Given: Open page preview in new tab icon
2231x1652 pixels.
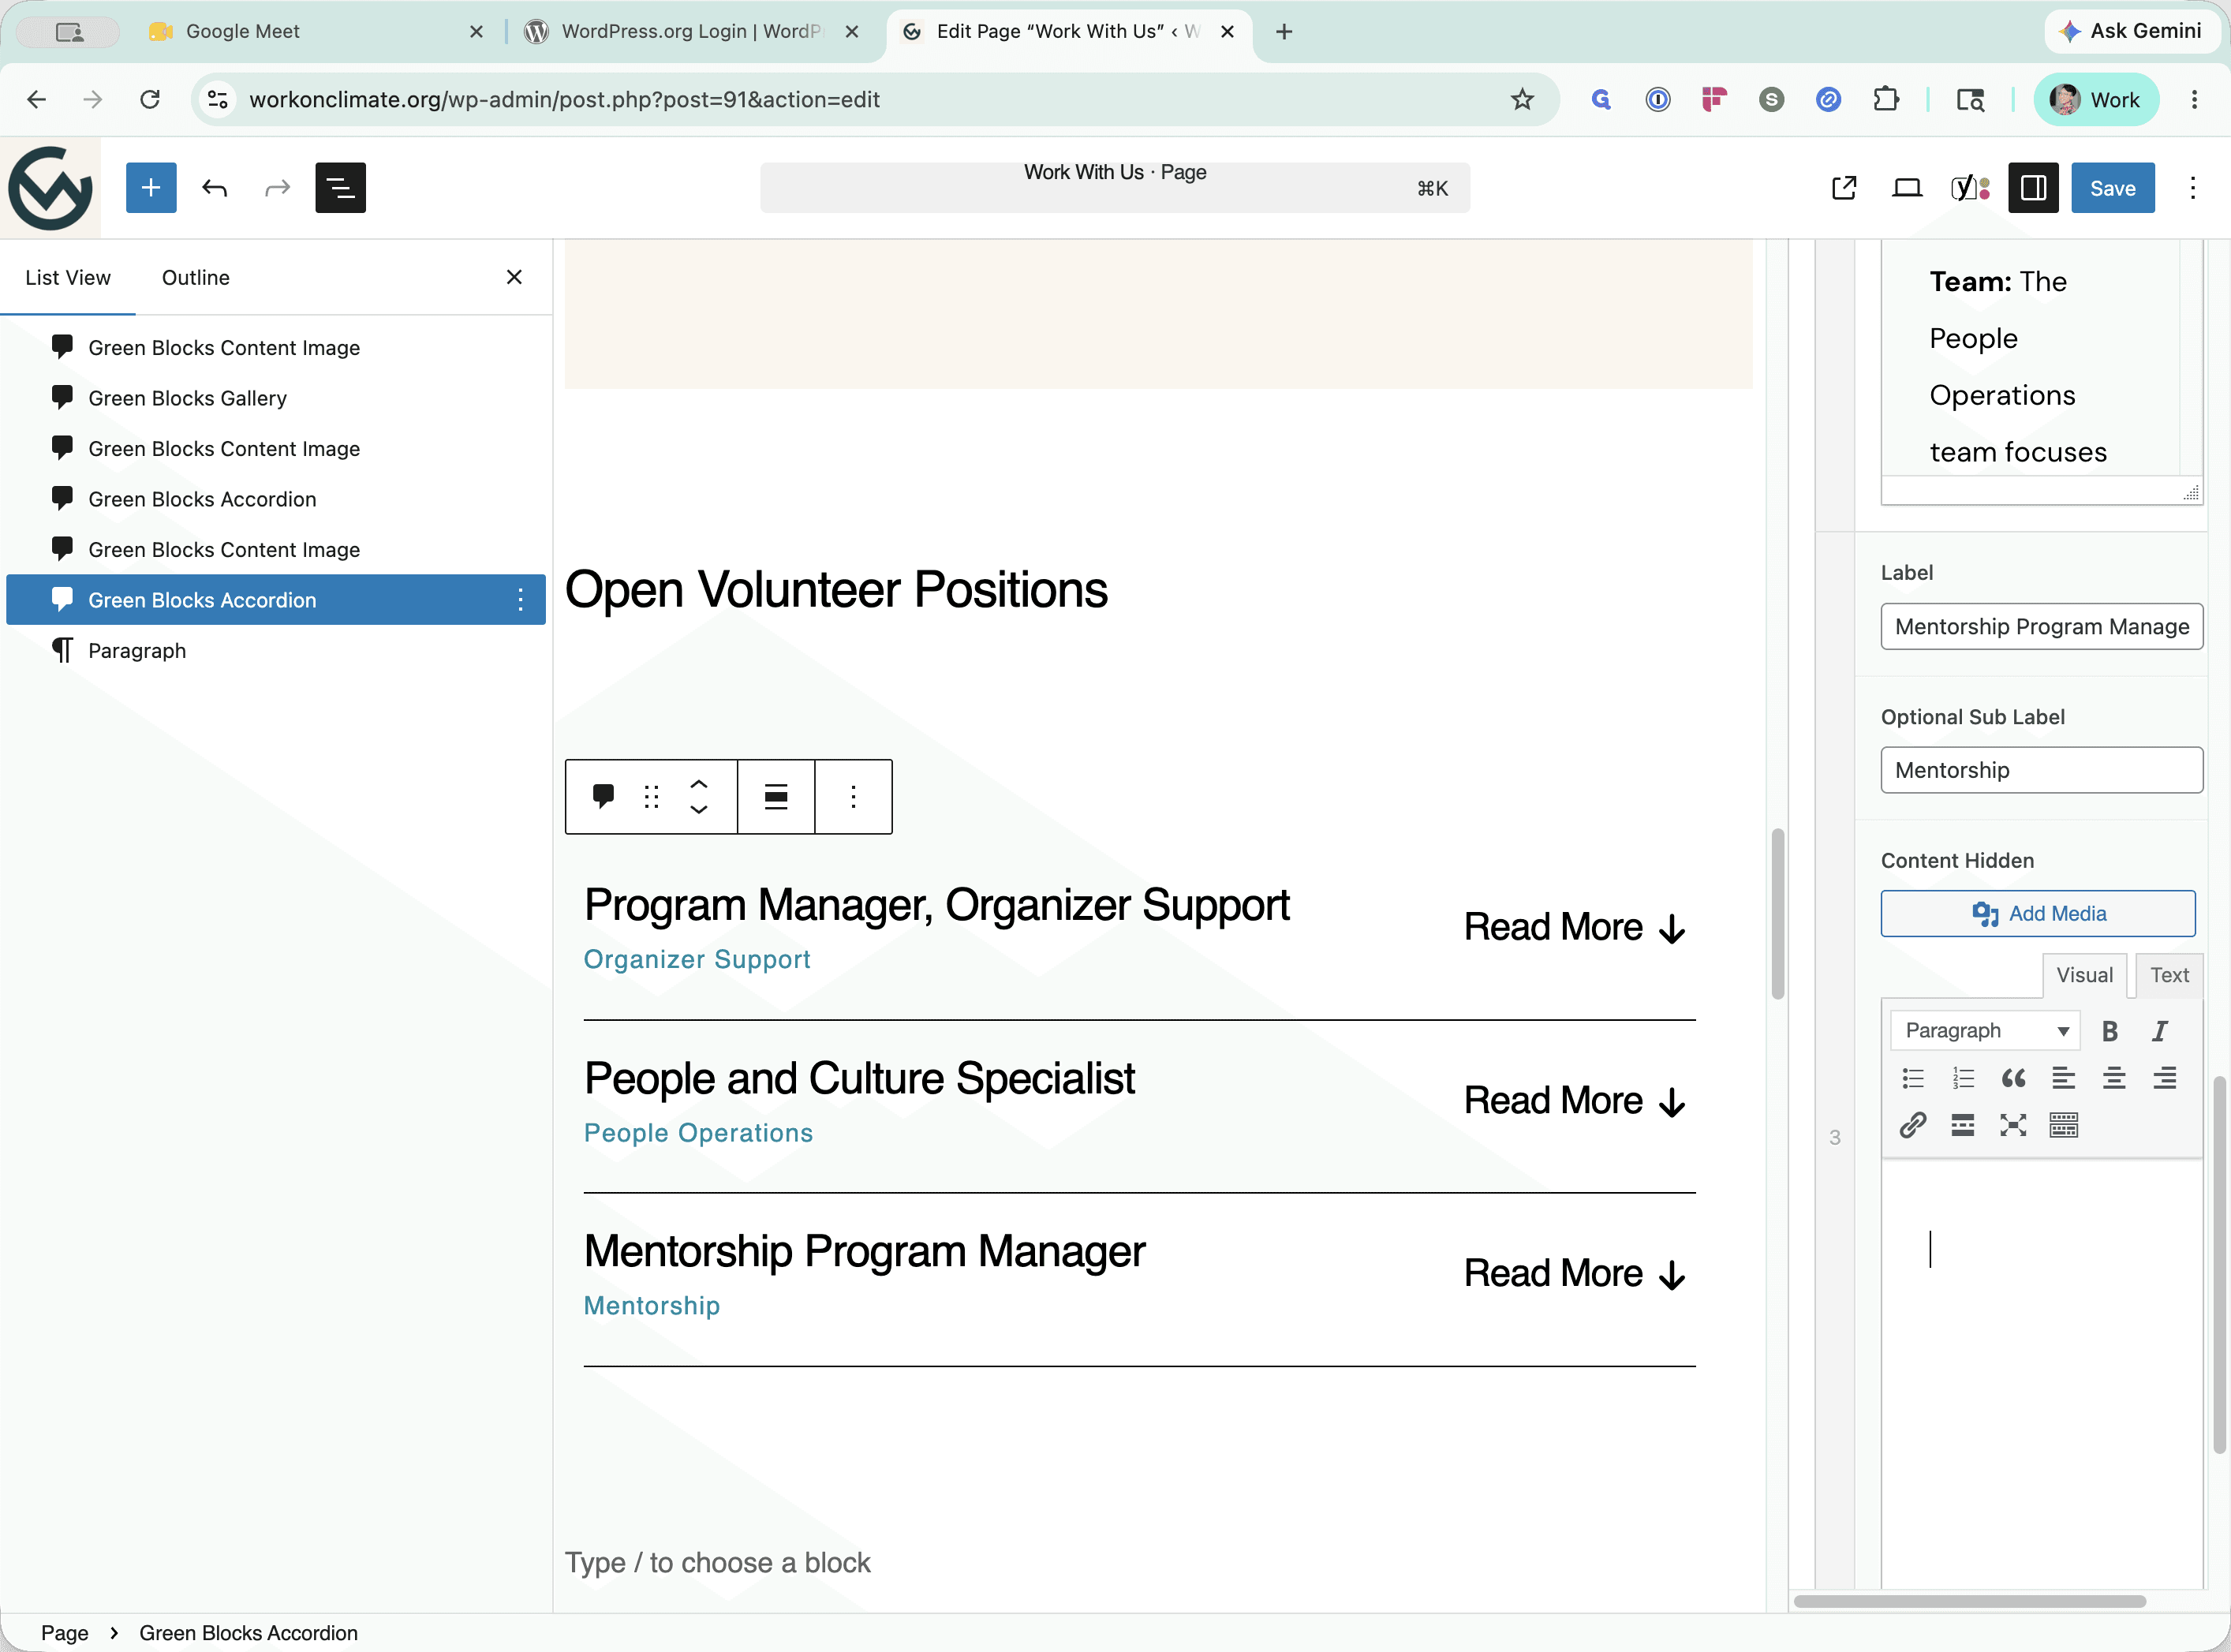Looking at the screenshot, I should tap(1844, 188).
